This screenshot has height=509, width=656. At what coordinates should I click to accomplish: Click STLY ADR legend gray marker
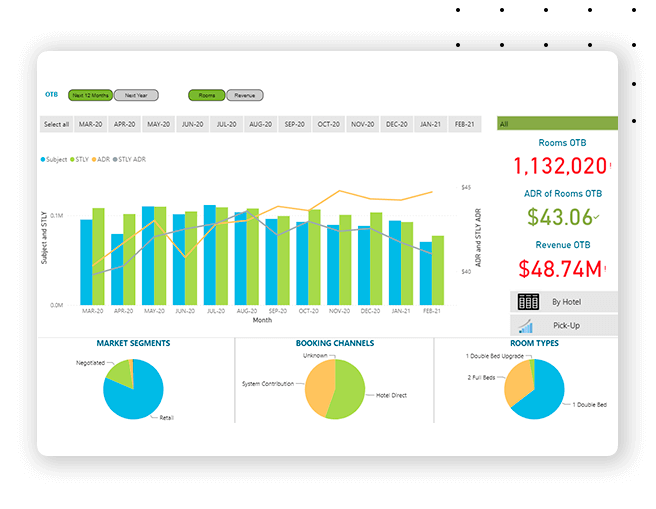click(115, 159)
